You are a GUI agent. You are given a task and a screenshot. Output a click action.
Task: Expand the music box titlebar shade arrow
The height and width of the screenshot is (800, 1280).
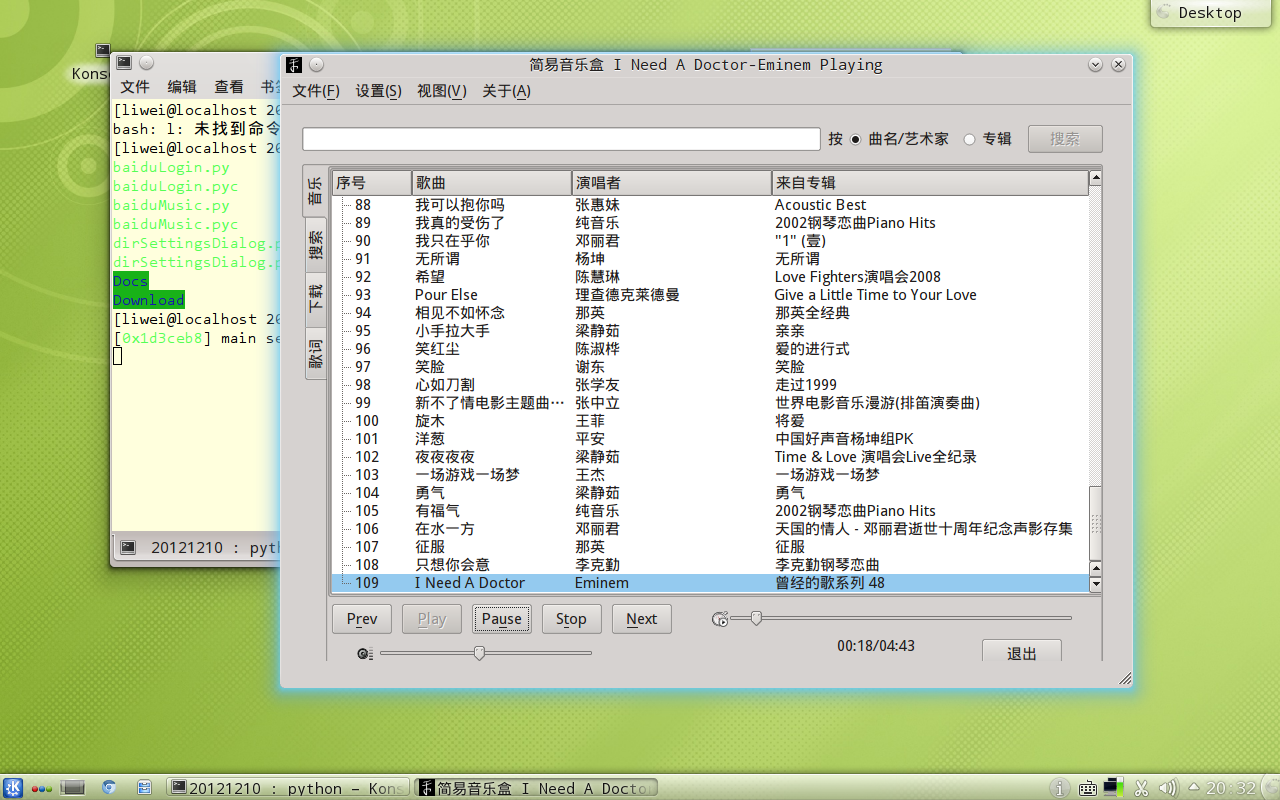[x=1095, y=64]
